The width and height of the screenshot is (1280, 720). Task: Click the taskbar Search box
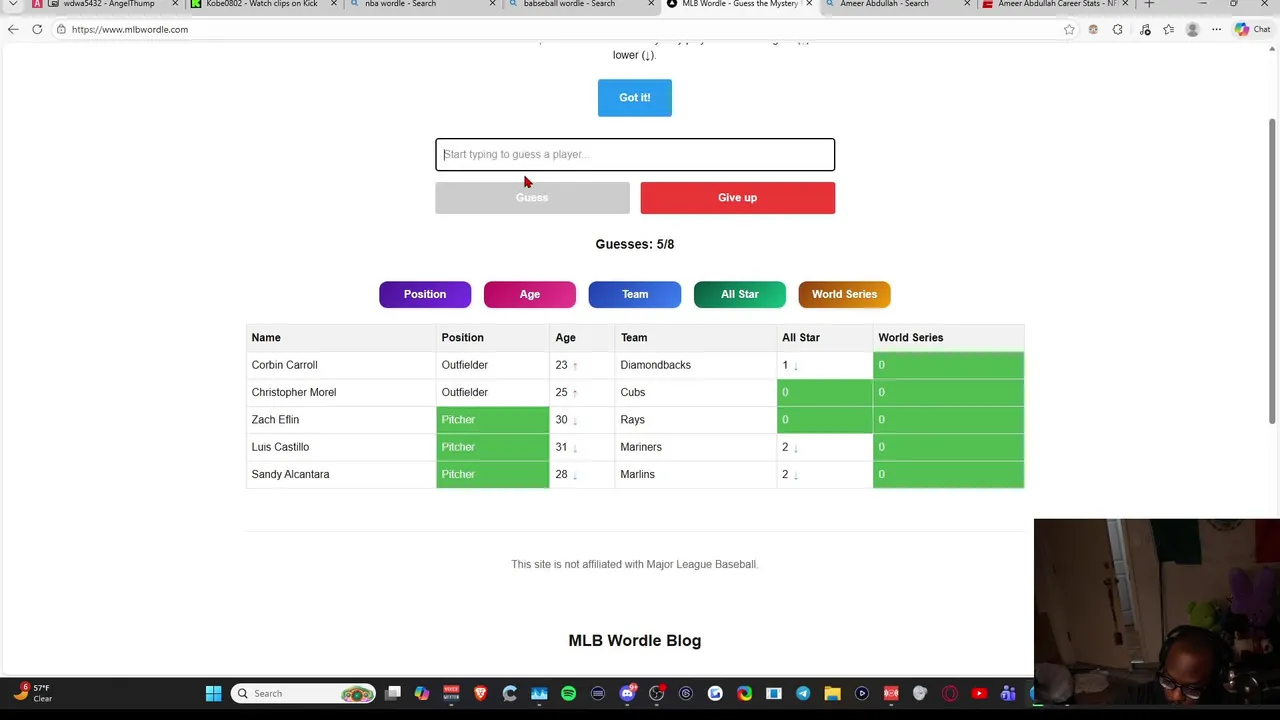pos(304,693)
